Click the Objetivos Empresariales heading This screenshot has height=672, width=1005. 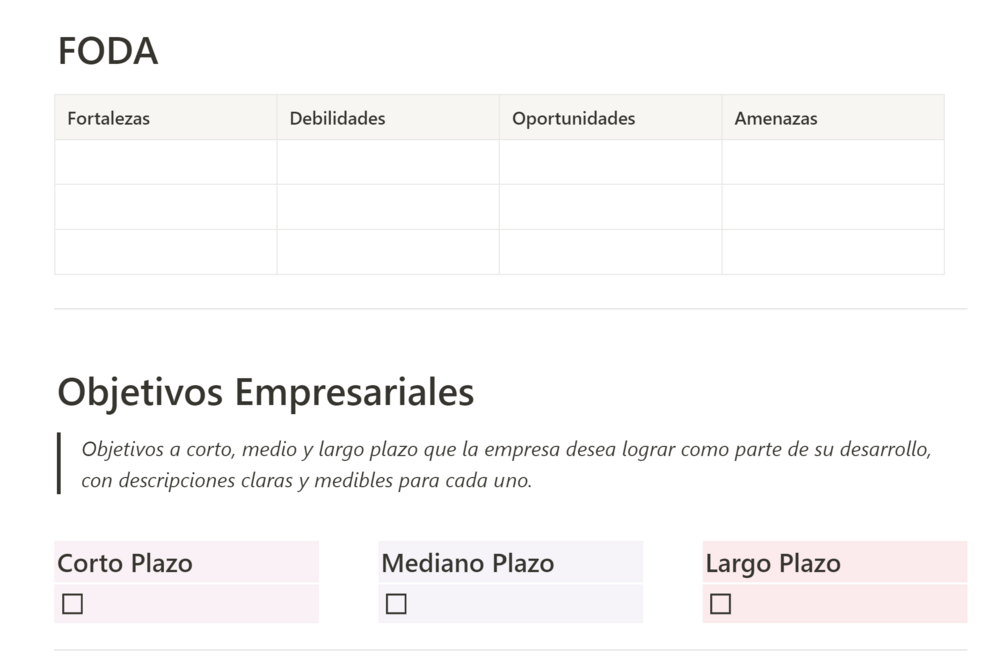pyautogui.click(x=266, y=392)
